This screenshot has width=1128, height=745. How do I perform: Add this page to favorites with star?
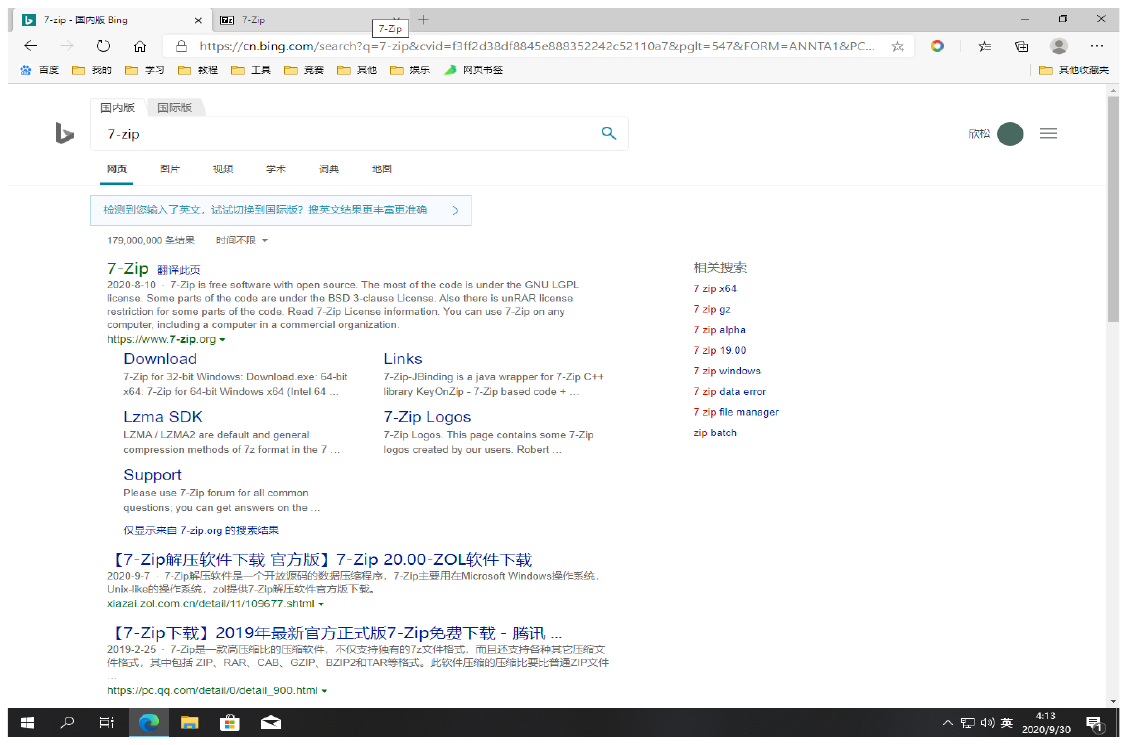click(897, 46)
